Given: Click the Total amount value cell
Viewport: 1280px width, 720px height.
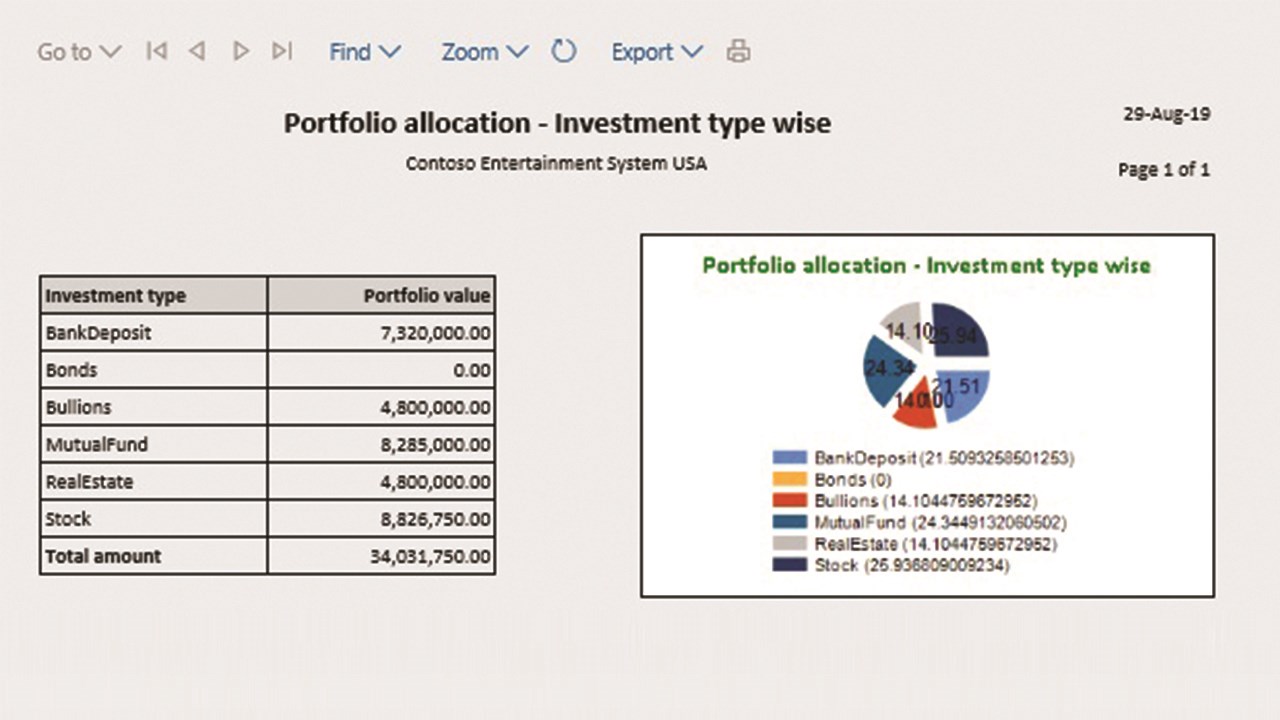Looking at the screenshot, I should (381, 556).
